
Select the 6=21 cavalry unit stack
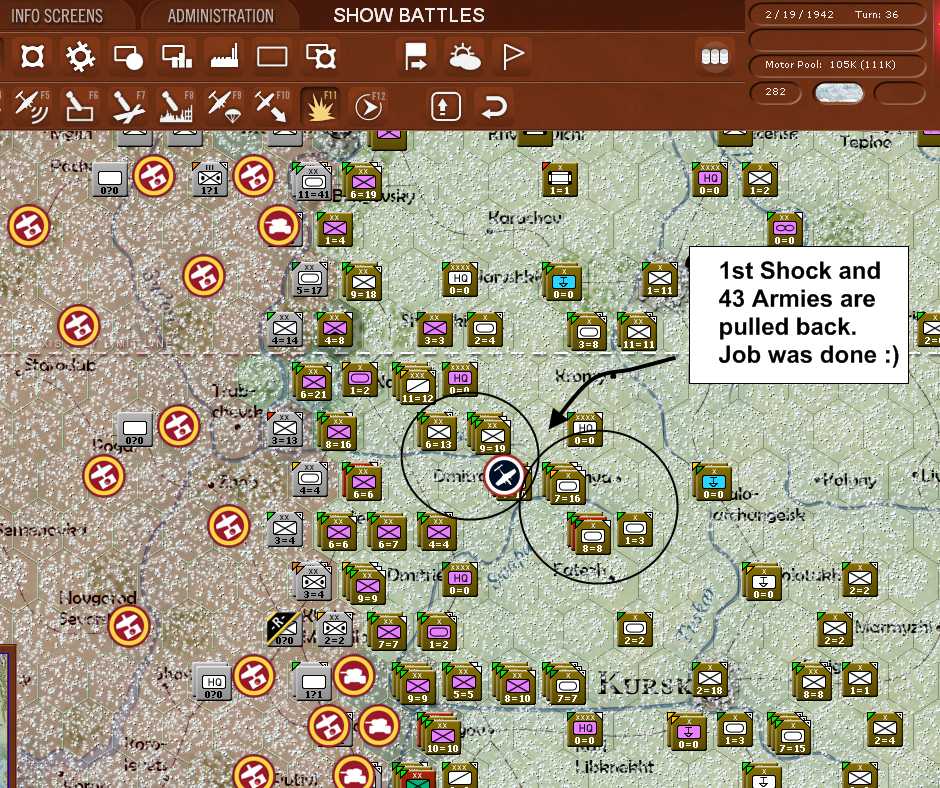[313, 383]
